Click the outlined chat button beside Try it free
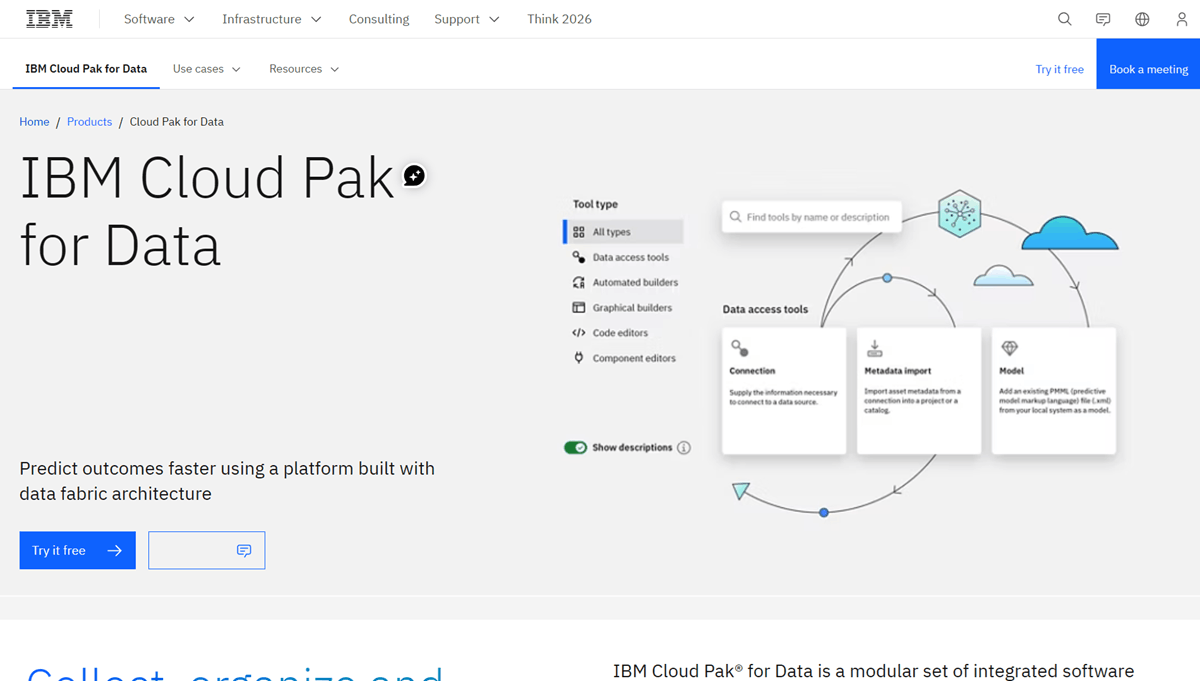The width and height of the screenshot is (1200, 681). pyautogui.click(x=207, y=550)
